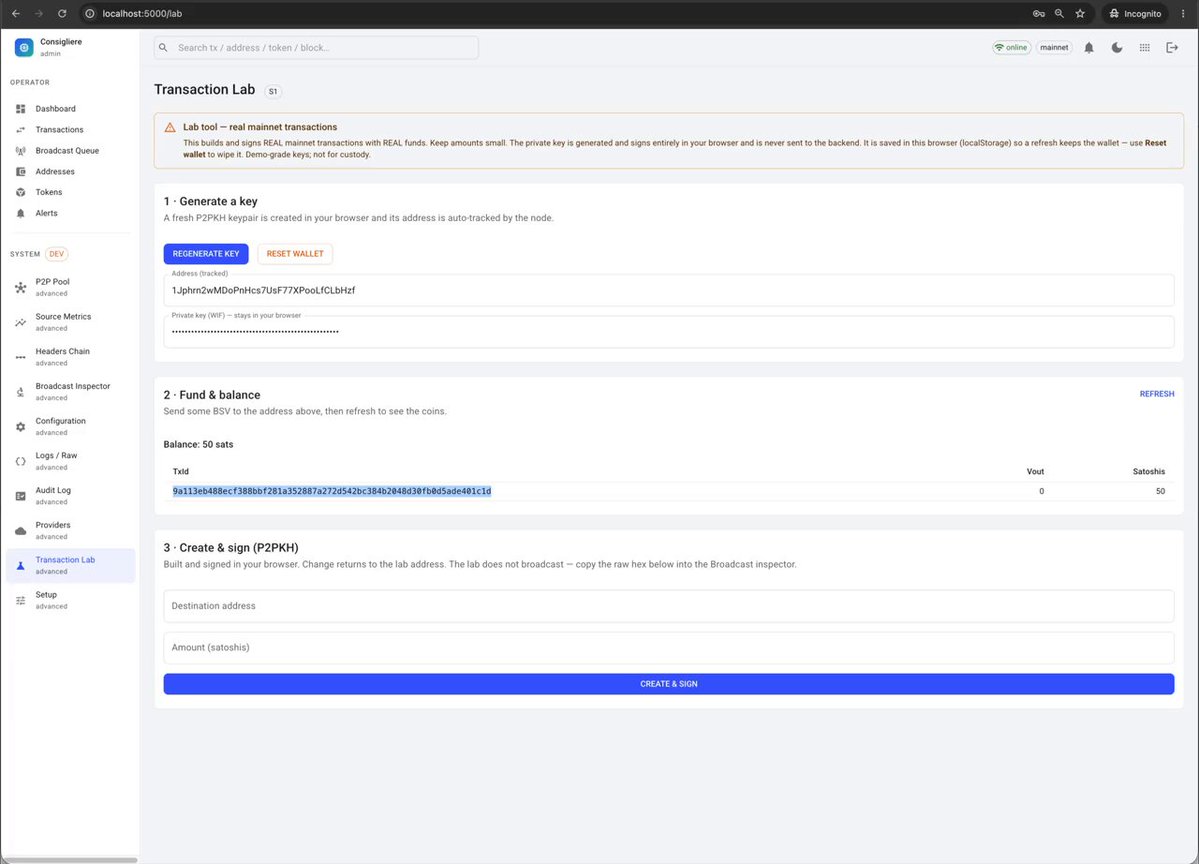Viewport: 1199px width, 864px height.
Task: Click the Private key (WIF) field
Action: click(668, 332)
